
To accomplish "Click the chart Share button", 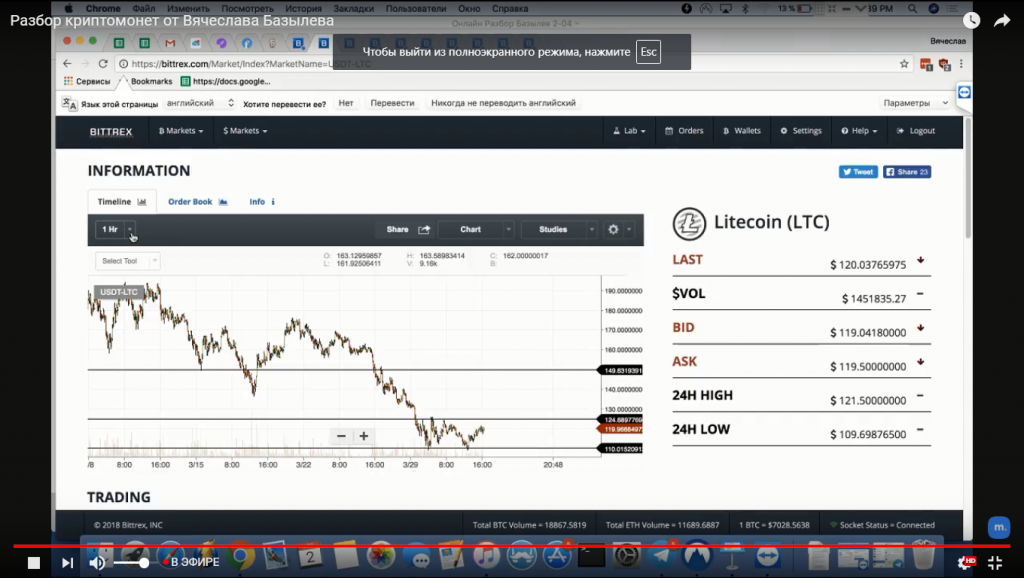I will pos(408,229).
